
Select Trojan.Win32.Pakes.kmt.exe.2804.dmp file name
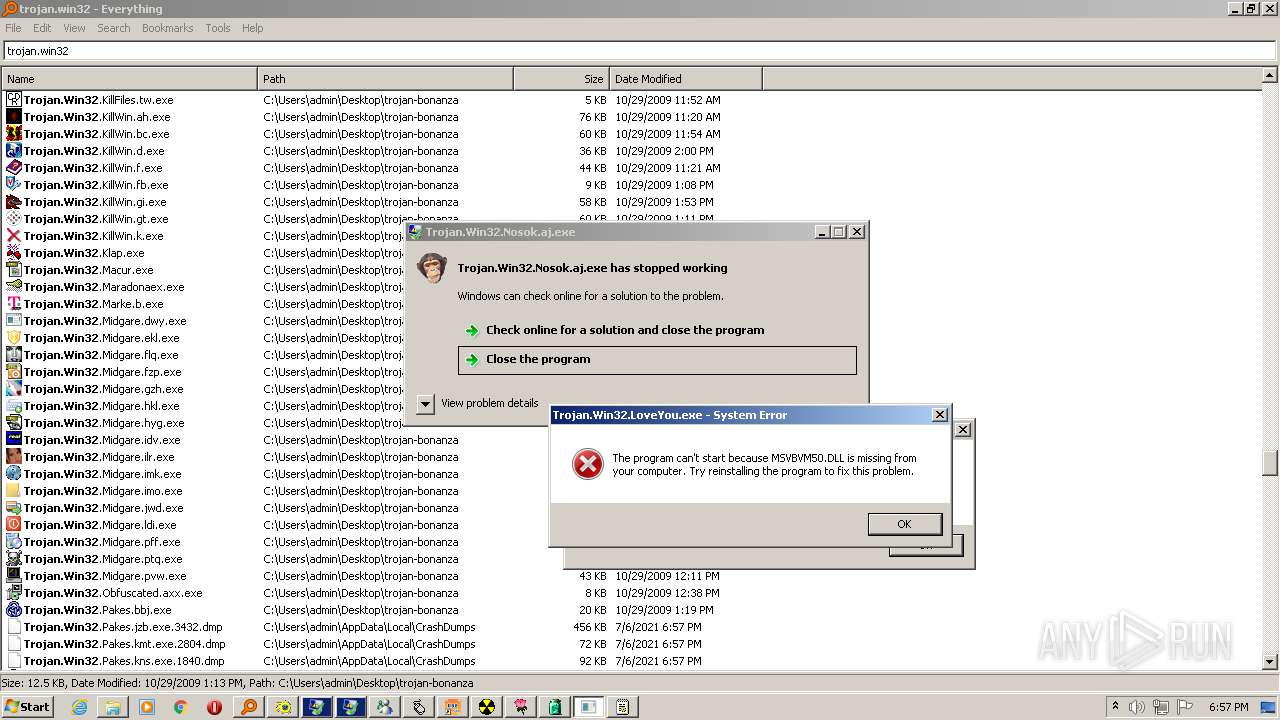(x=124, y=644)
